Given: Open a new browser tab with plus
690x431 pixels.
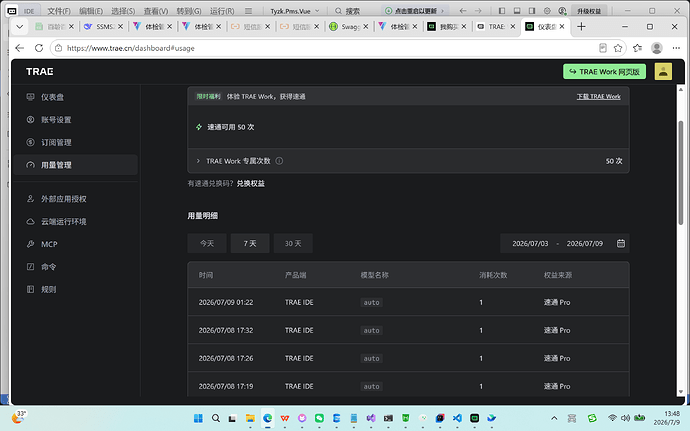Looking at the screenshot, I should pyautogui.click(x=581, y=27).
